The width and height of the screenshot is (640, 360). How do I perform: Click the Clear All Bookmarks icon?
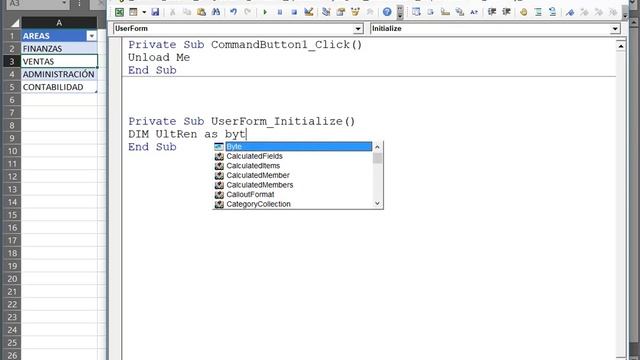(613, 12)
